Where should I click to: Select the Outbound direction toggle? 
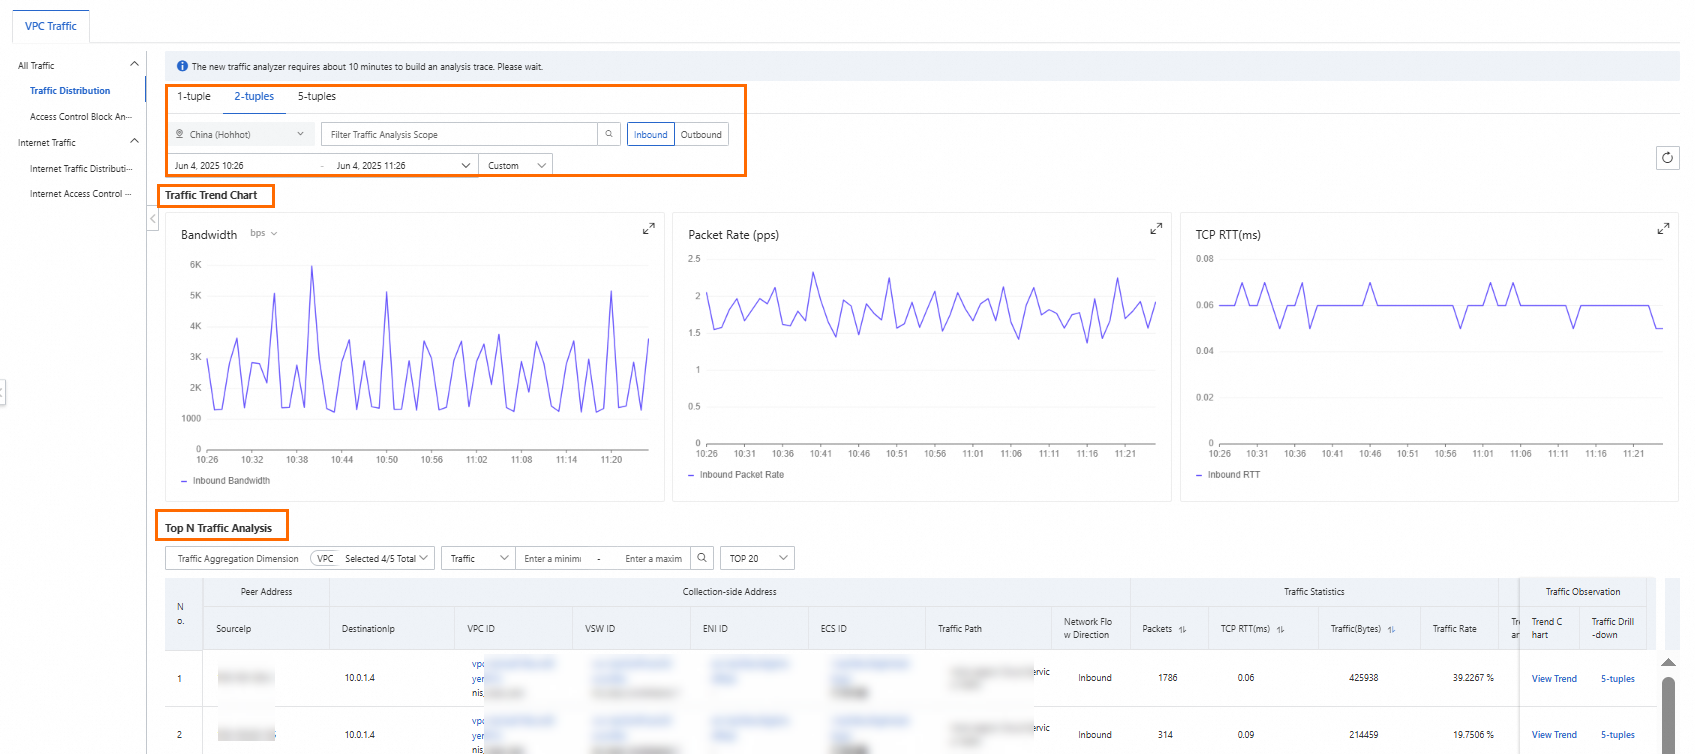click(701, 134)
